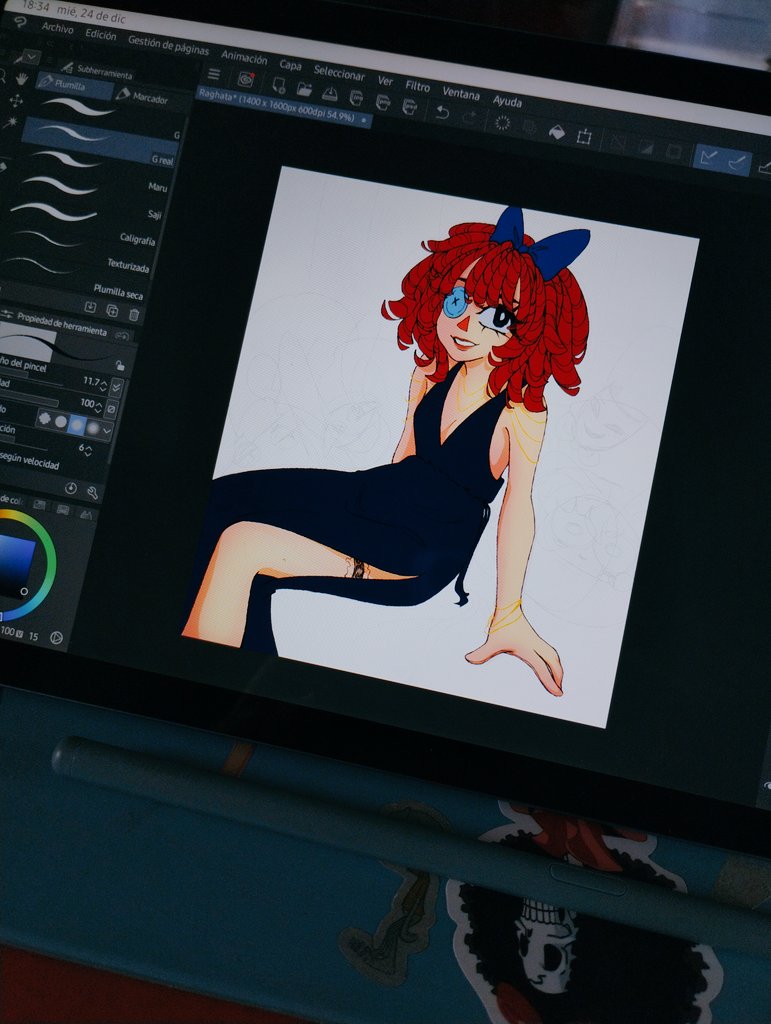Select the Move layer tool
The width and height of the screenshot is (771, 1024).
click(x=16, y=100)
